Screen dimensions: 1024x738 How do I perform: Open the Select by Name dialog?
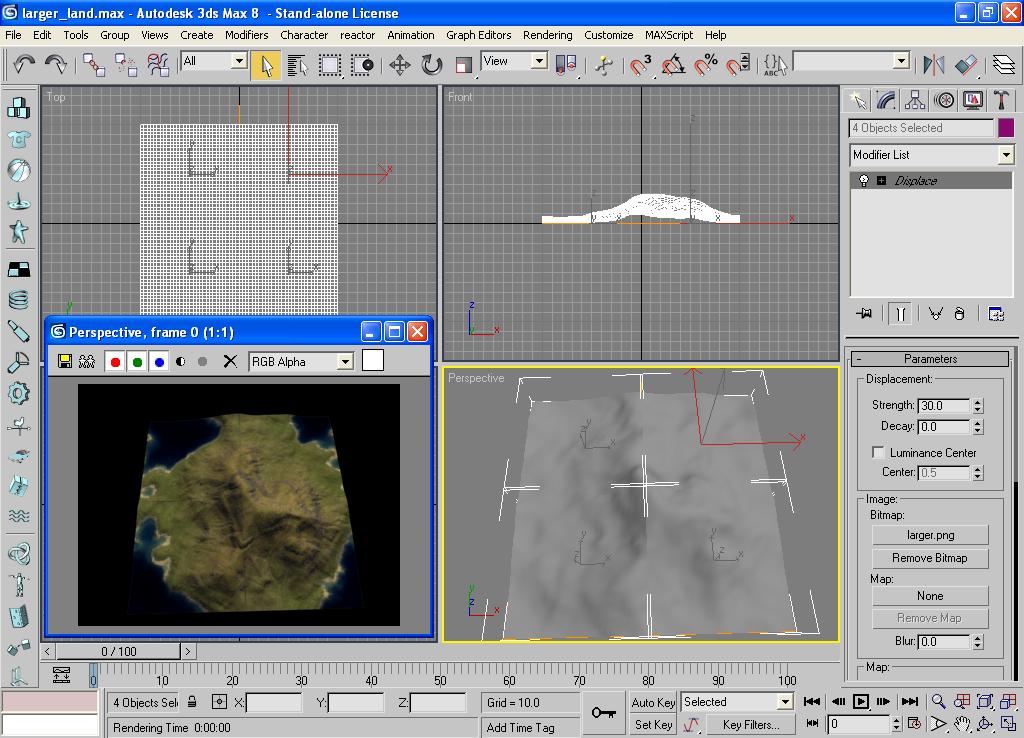pos(298,65)
